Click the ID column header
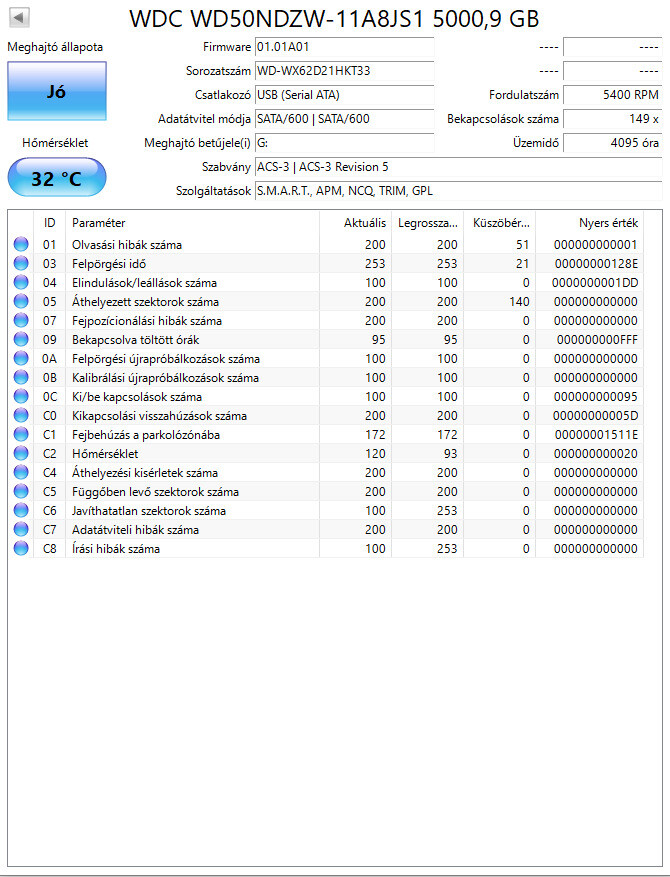 pyautogui.click(x=50, y=223)
